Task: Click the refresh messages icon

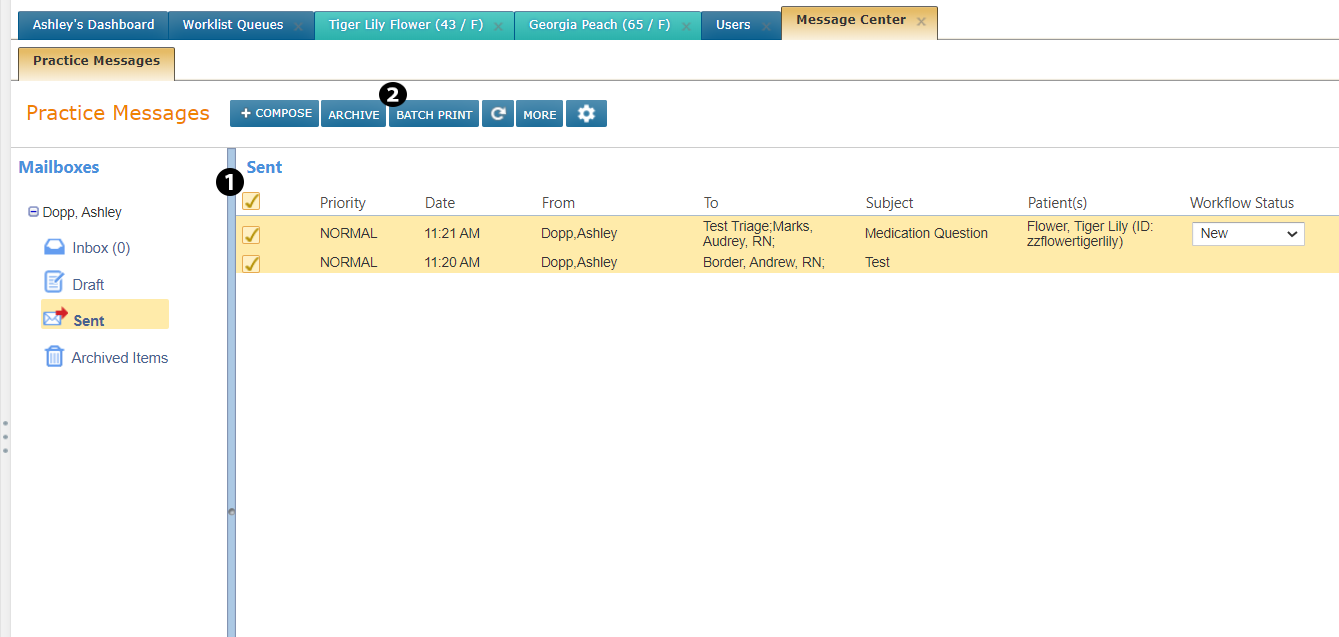Action: 498,114
